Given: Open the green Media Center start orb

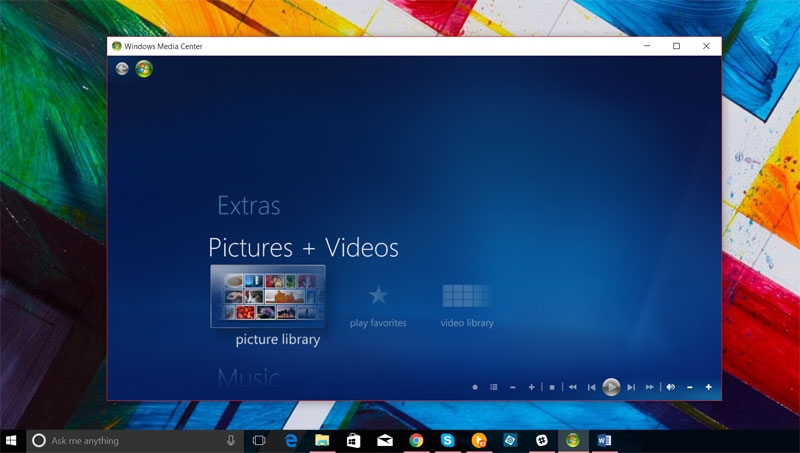Looking at the screenshot, I should point(144,68).
